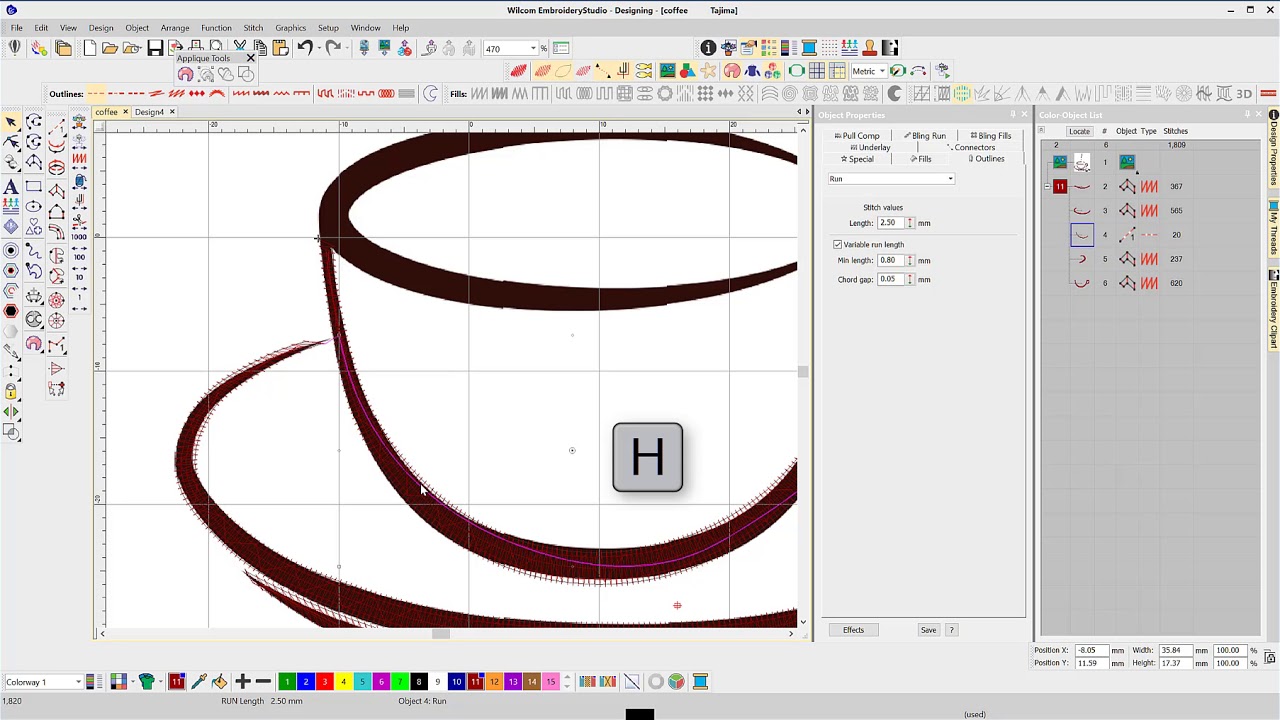
Task: Click the Design information icon
Action: pyautogui.click(x=708, y=48)
